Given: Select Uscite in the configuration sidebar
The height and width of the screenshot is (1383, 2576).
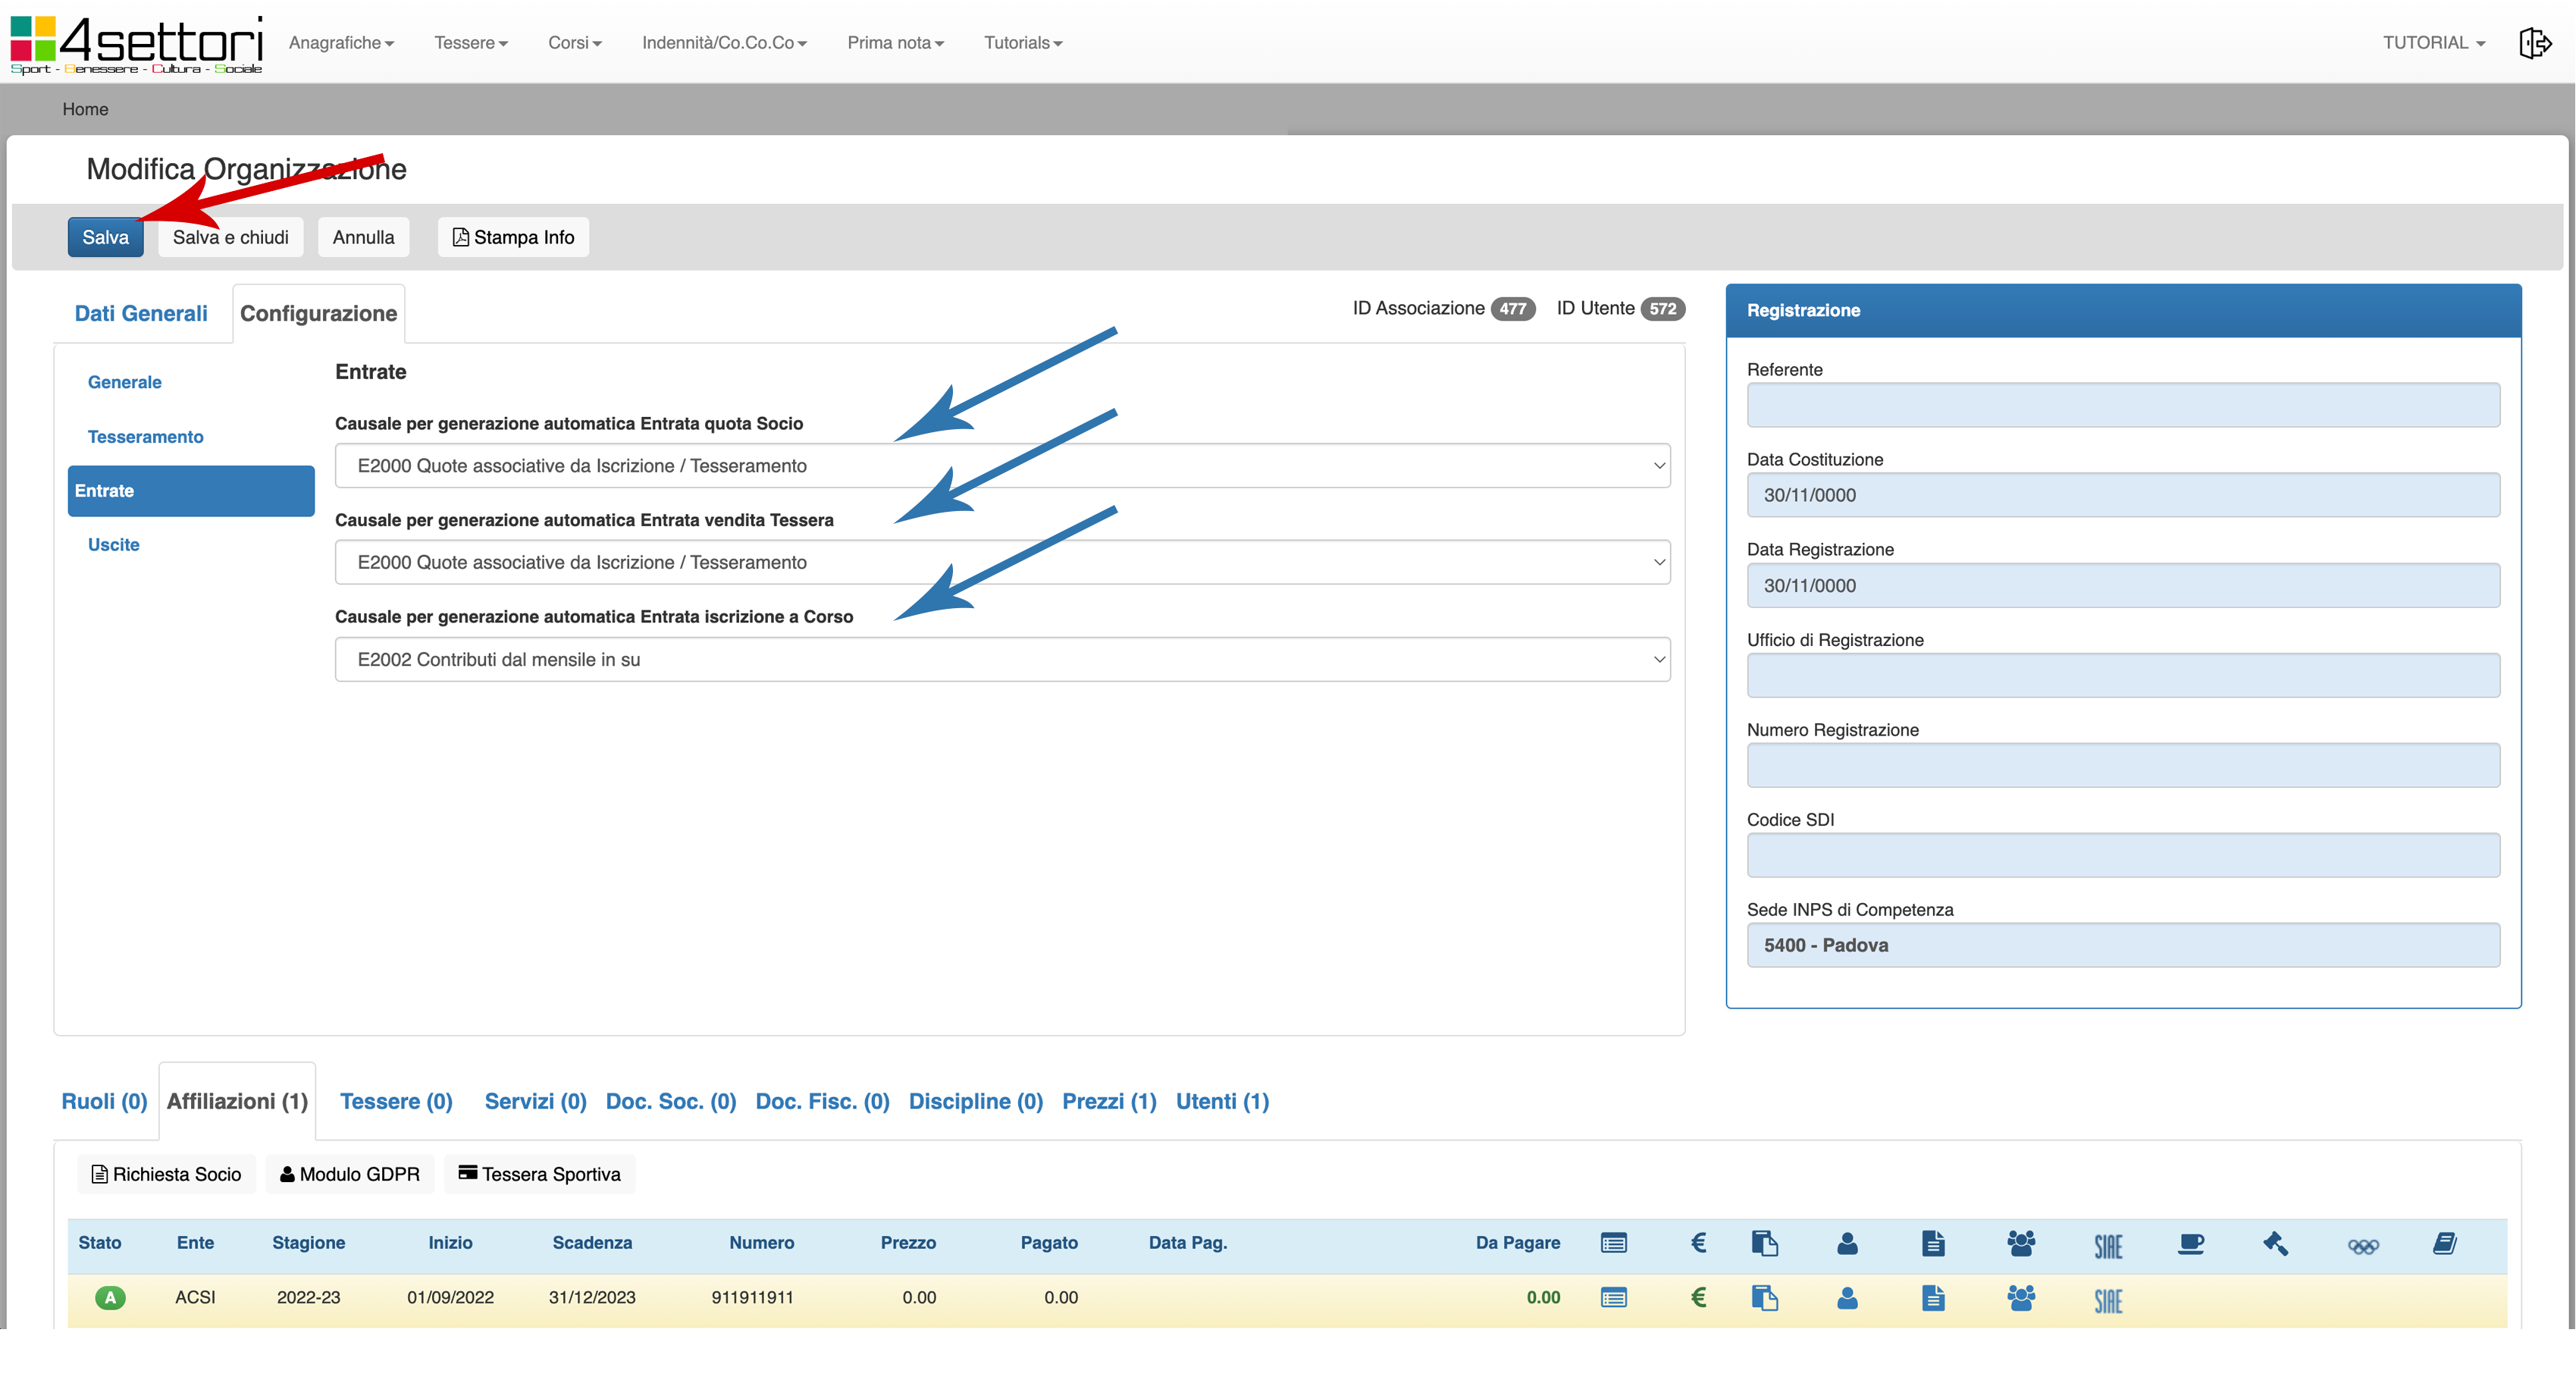Looking at the screenshot, I should (x=113, y=545).
